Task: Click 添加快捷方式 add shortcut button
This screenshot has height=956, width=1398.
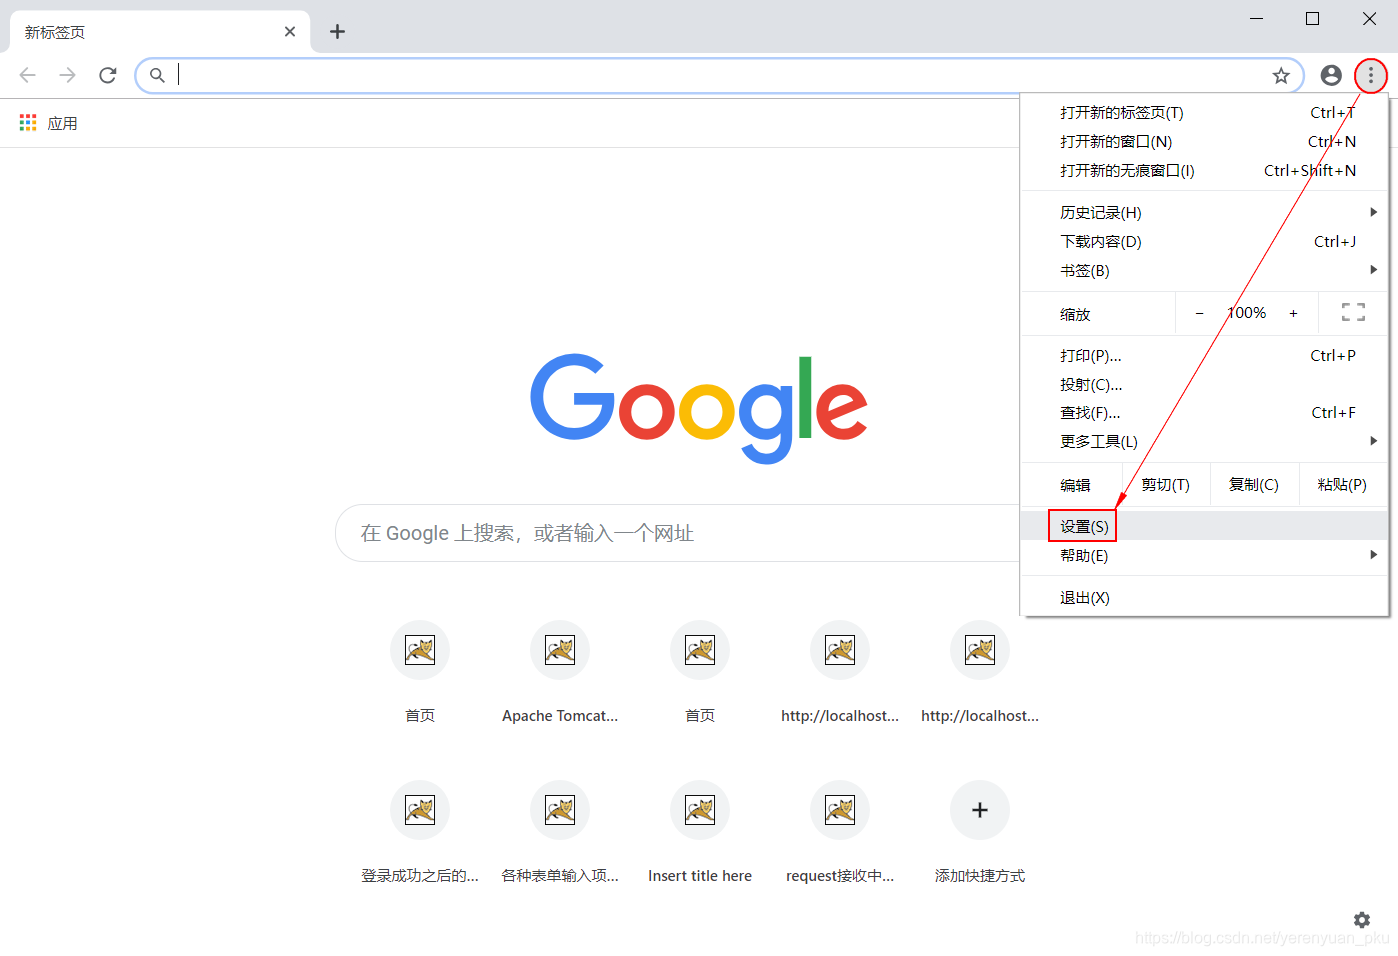Action: pyautogui.click(x=980, y=830)
